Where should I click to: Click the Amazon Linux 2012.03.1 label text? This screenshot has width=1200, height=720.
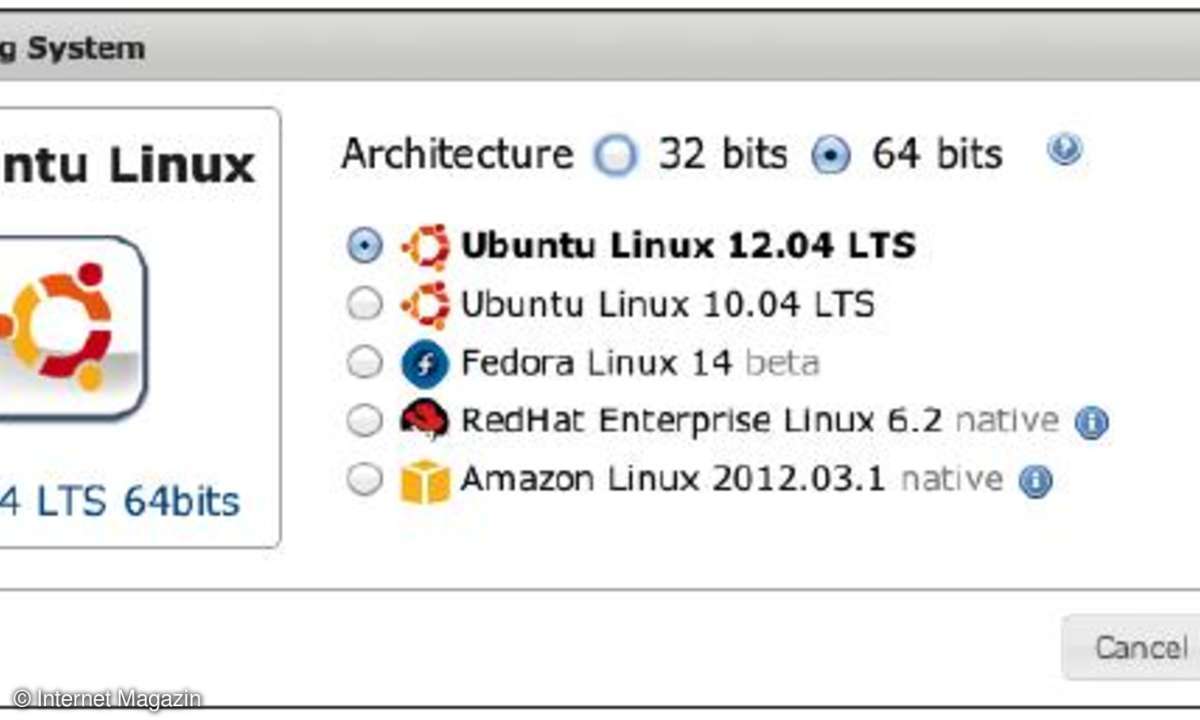[673, 479]
